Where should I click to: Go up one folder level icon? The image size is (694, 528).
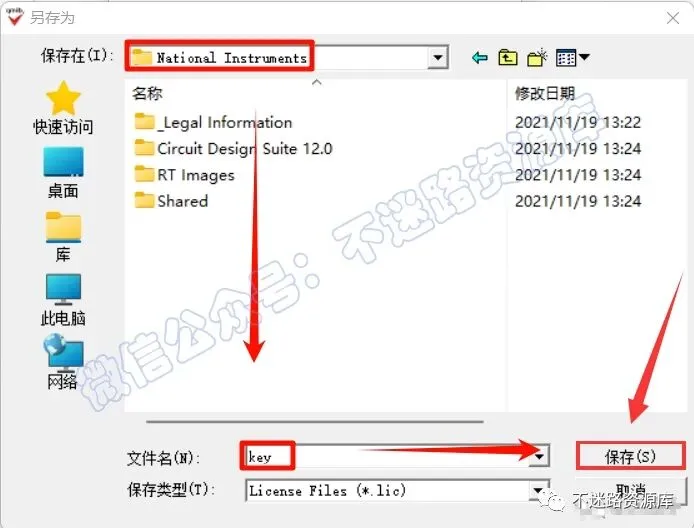pyautogui.click(x=508, y=58)
